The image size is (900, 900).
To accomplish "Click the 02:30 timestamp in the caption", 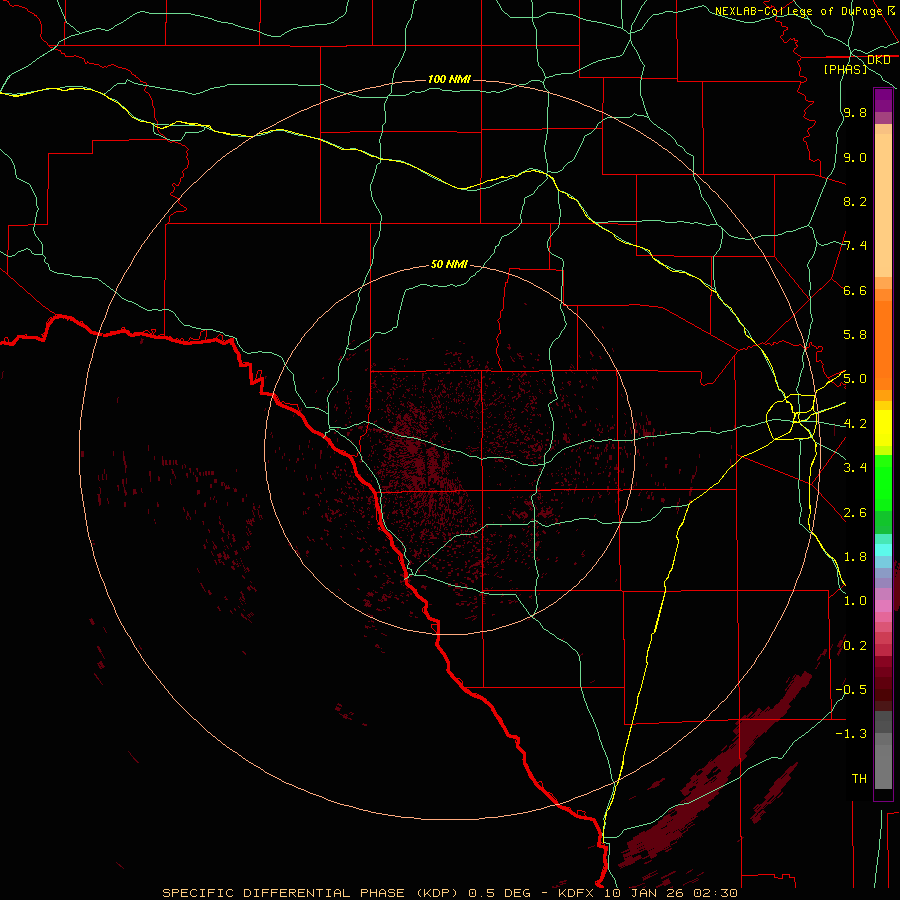I will (715, 893).
